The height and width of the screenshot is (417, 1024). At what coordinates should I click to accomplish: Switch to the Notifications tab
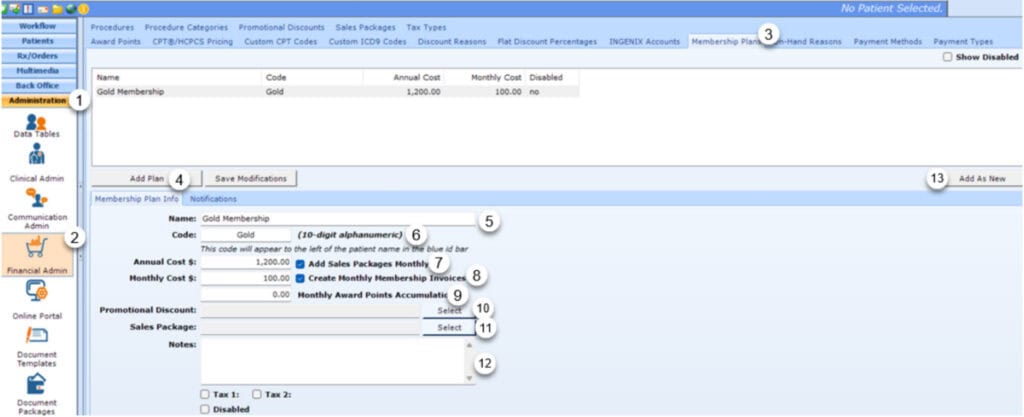coord(213,199)
